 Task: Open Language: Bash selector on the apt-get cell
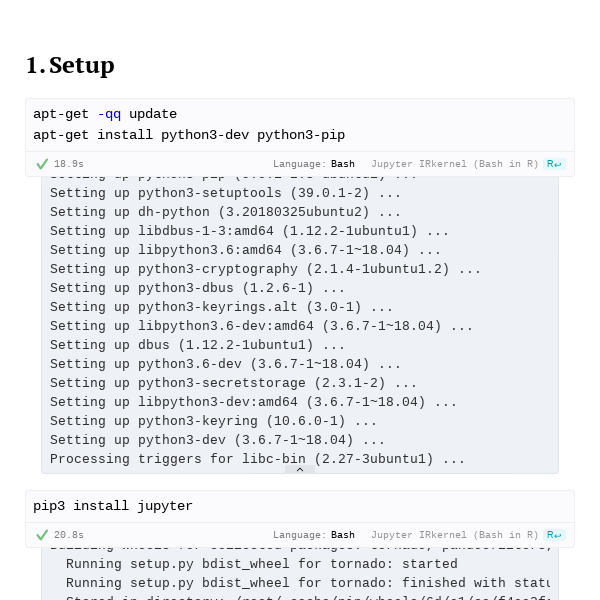click(x=314, y=164)
